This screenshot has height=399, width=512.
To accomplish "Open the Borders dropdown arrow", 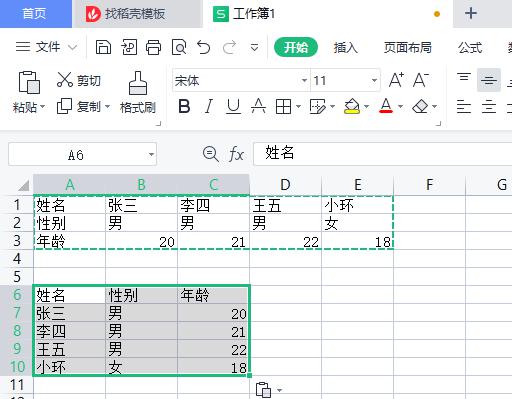I will [x=298, y=107].
